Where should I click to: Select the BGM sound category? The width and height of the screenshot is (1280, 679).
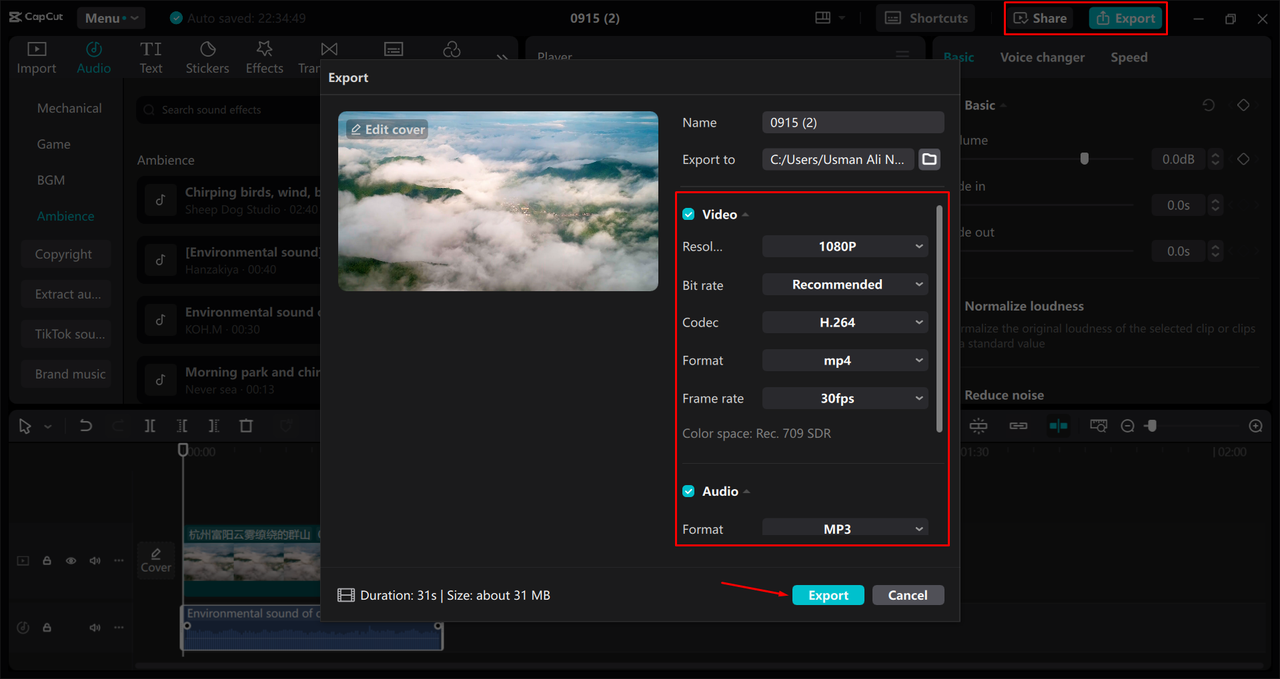(51, 180)
